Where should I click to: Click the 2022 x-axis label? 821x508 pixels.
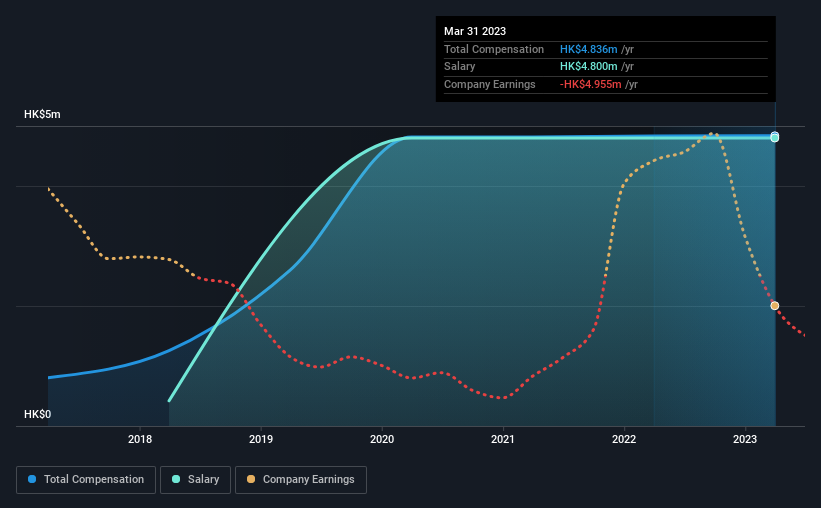click(624, 439)
